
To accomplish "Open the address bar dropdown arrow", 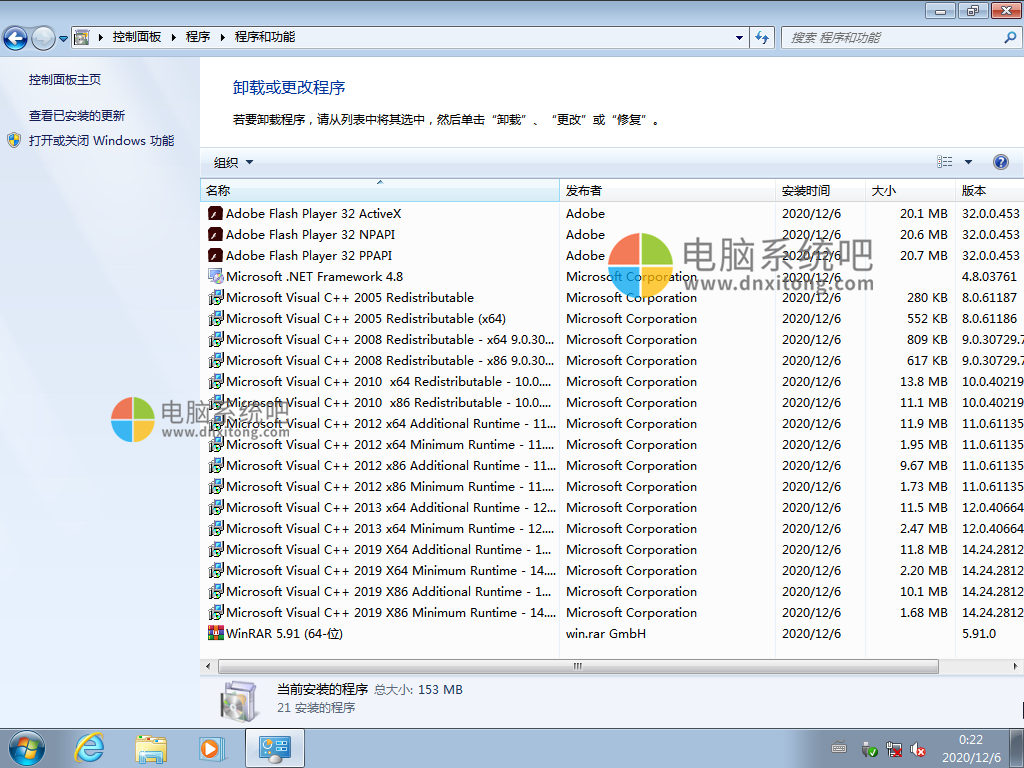I will (737, 36).
